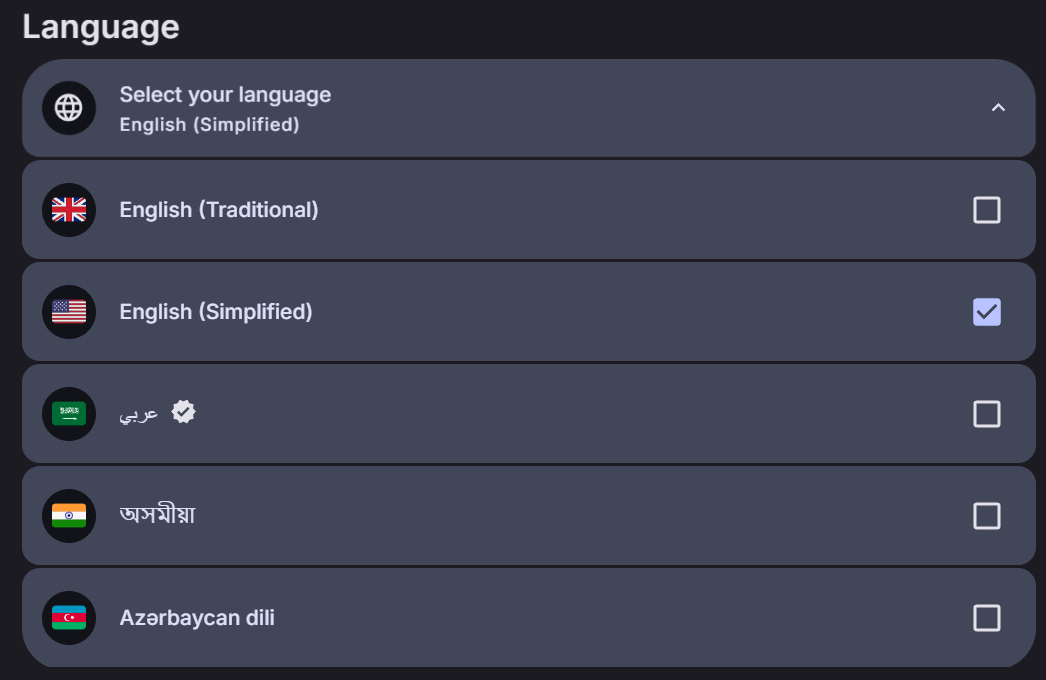Toggle the Azərbaycan dili checkbox

coord(986,618)
